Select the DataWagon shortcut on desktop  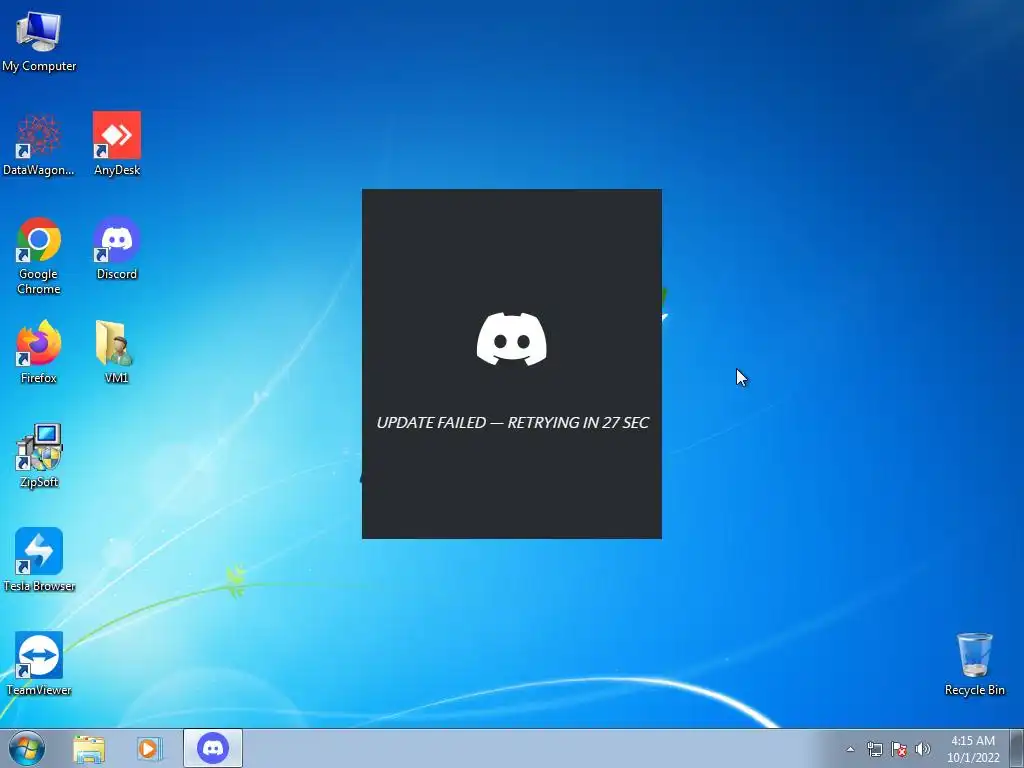tap(39, 145)
